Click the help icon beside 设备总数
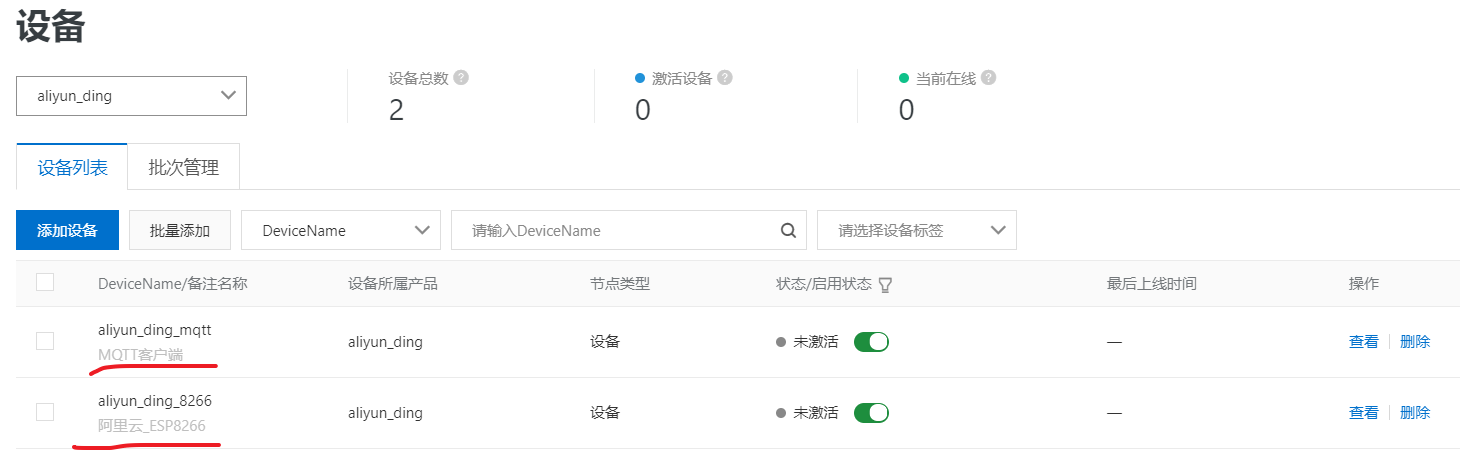The height and width of the screenshot is (454, 1460). [461, 78]
